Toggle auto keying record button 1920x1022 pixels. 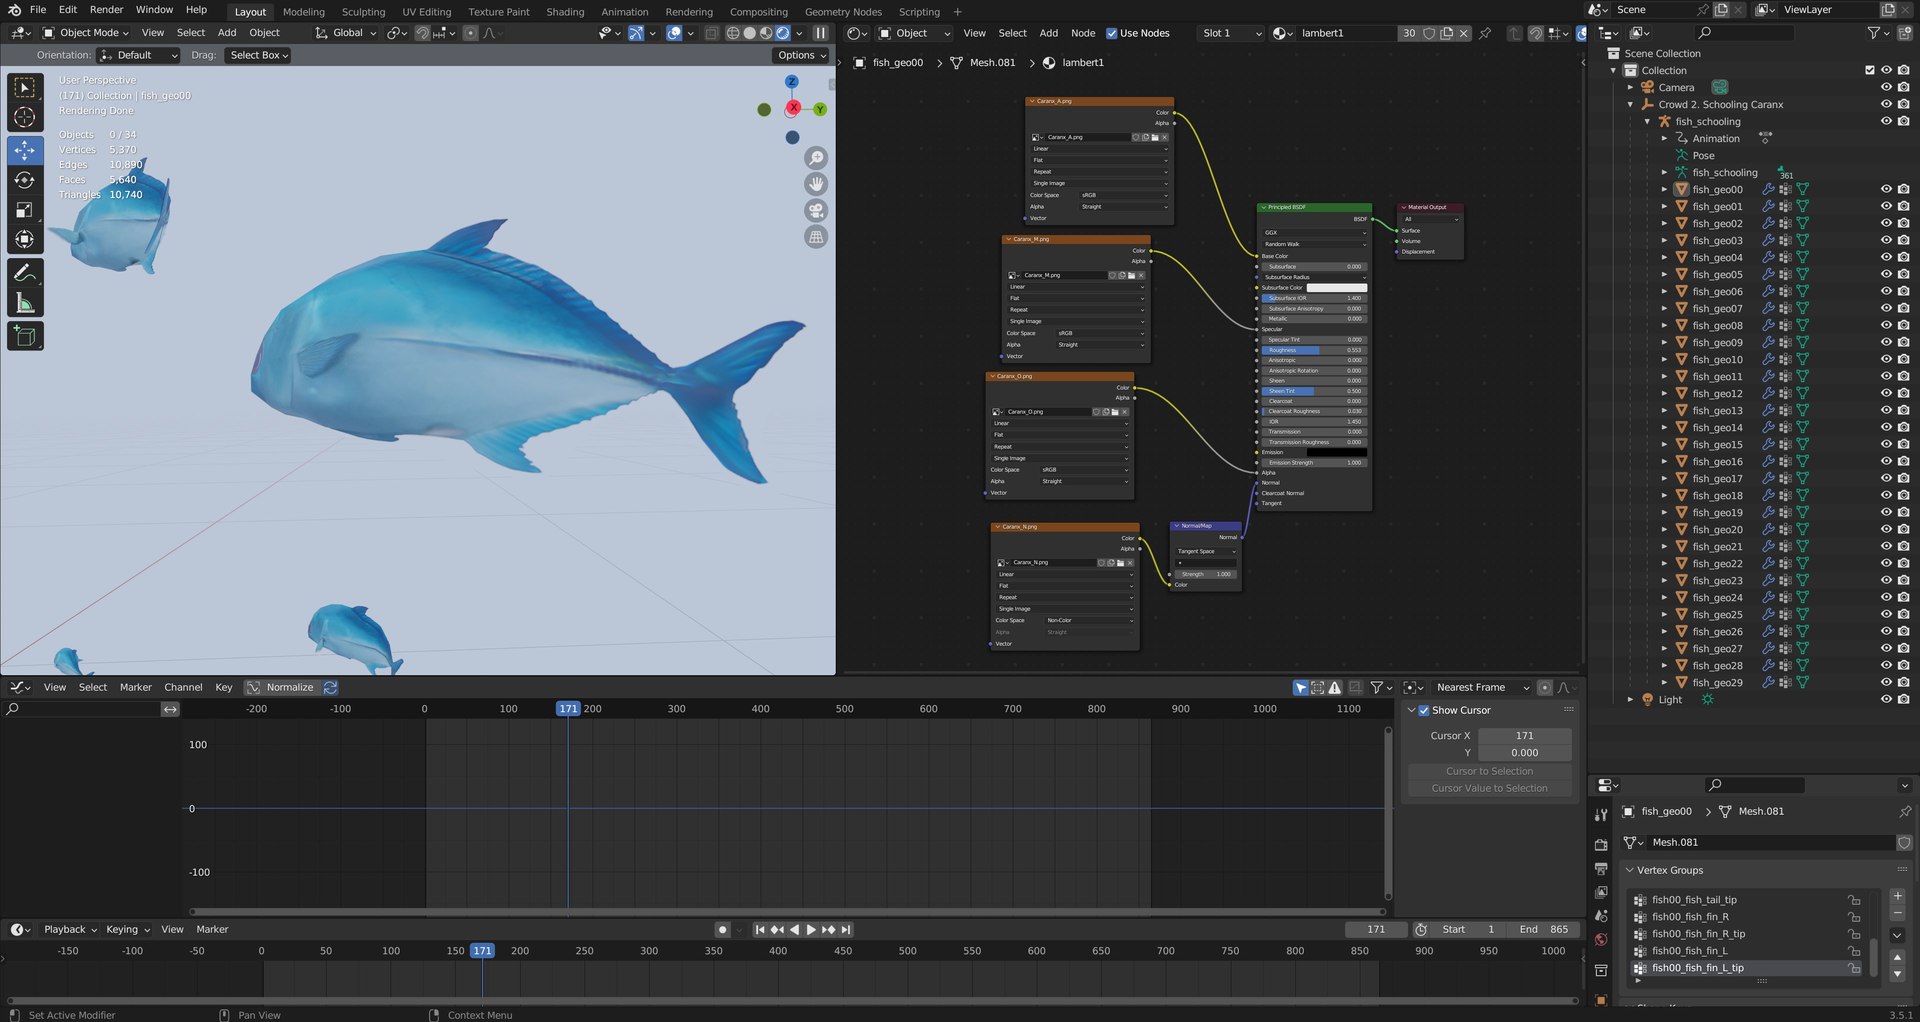(x=722, y=930)
